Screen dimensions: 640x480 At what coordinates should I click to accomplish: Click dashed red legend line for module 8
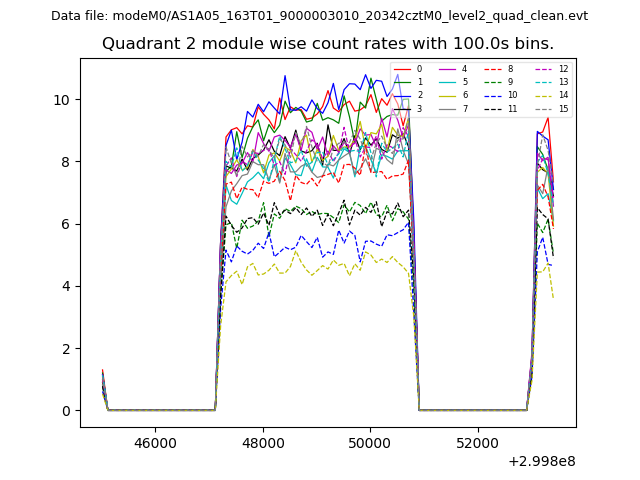(x=493, y=69)
